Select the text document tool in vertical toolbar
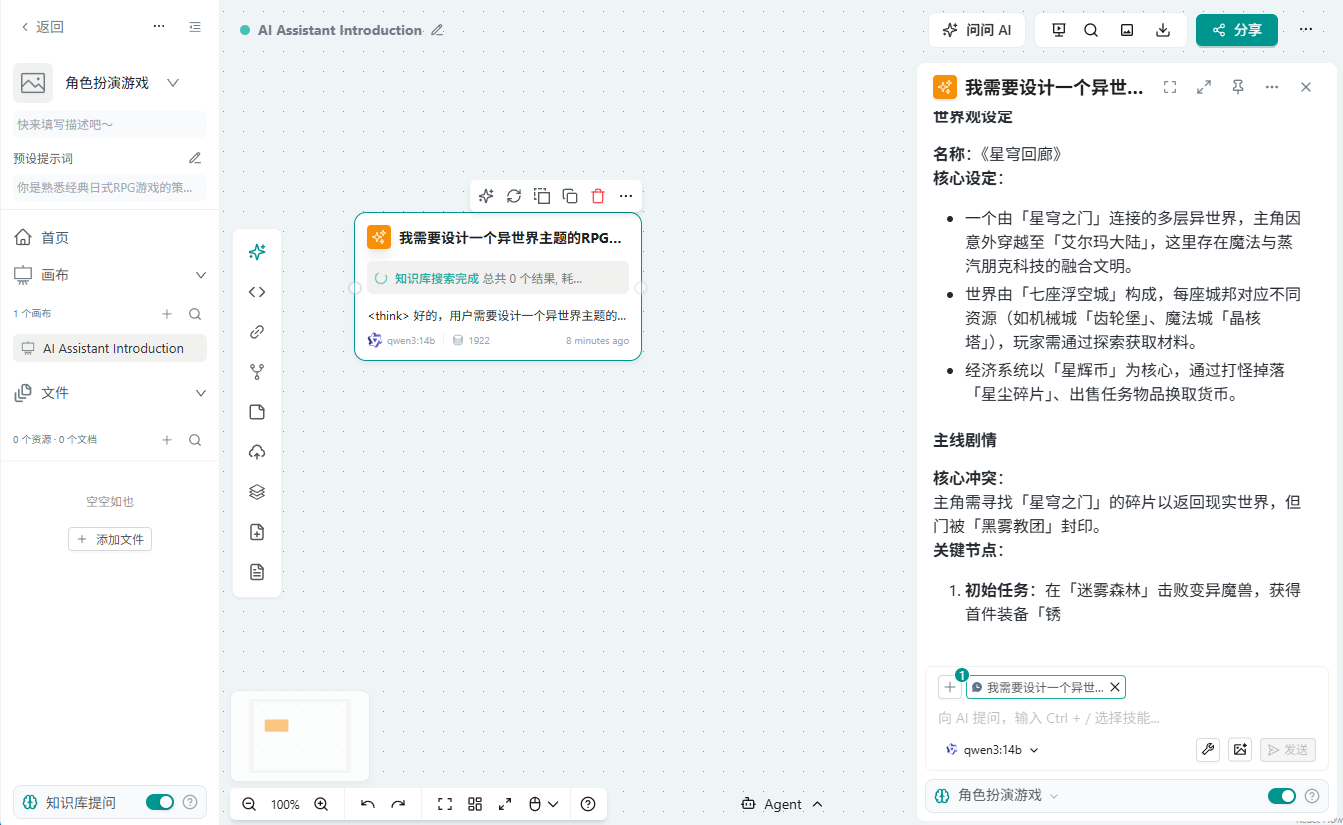 257,572
